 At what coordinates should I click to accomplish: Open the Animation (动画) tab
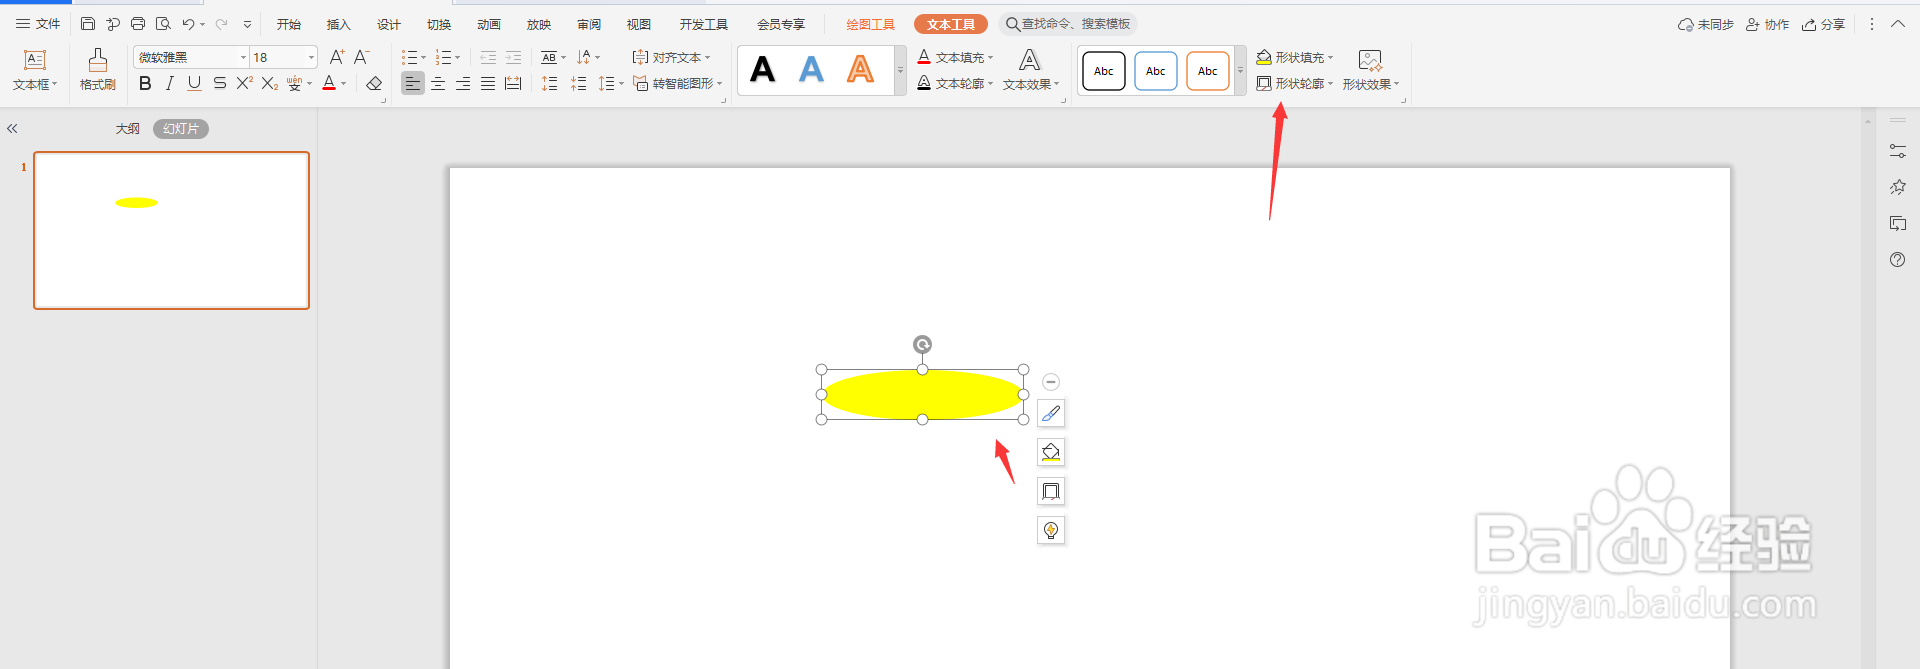[x=489, y=24]
